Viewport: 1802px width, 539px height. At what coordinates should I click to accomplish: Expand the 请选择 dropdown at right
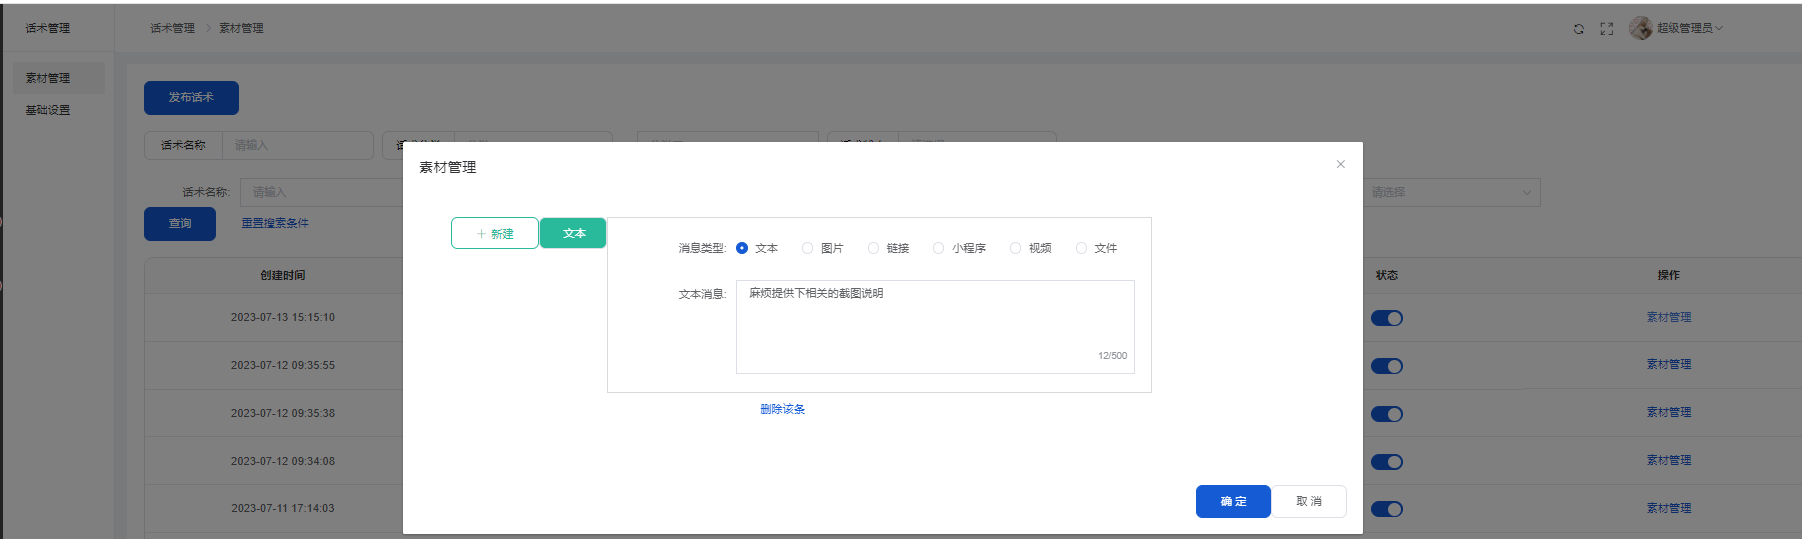[x=1450, y=192]
